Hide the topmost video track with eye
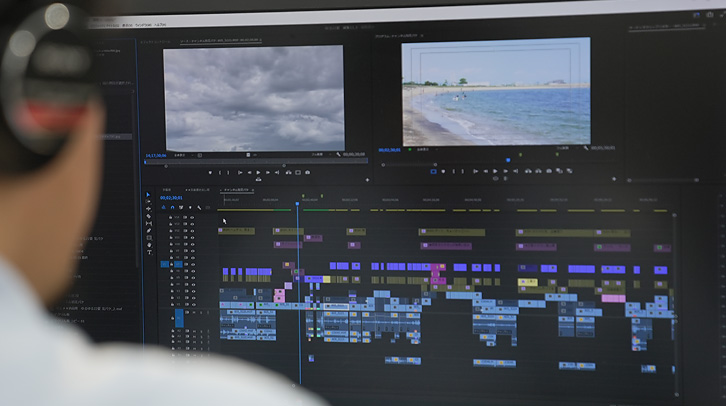Image resolution: width=726 pixels, height=406 pixels. coord(192,217)
